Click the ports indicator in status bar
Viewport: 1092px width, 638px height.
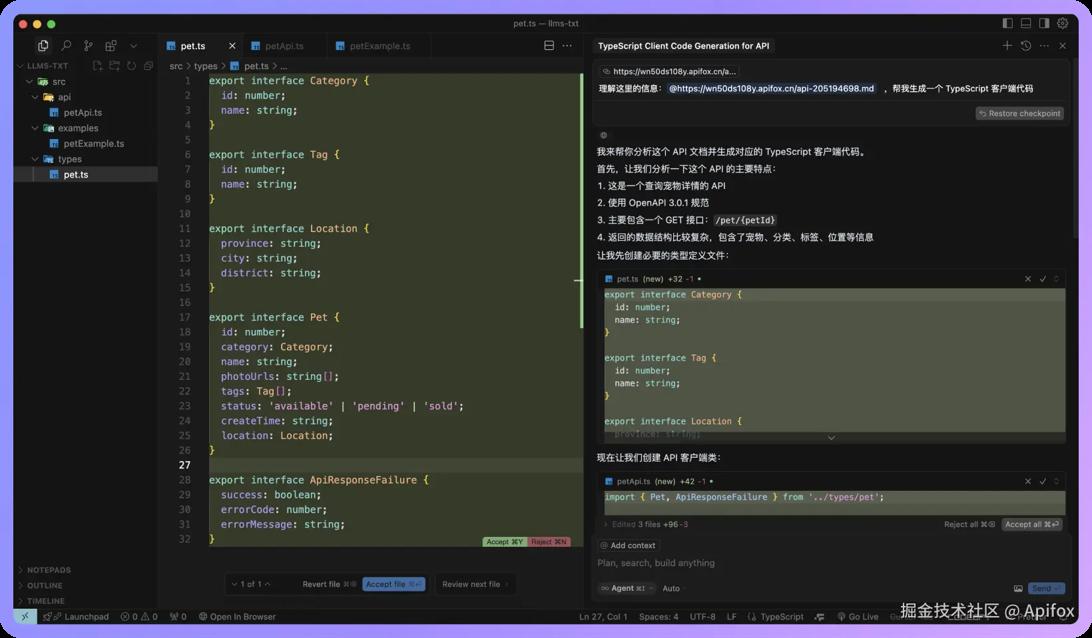tap(178, 616)
